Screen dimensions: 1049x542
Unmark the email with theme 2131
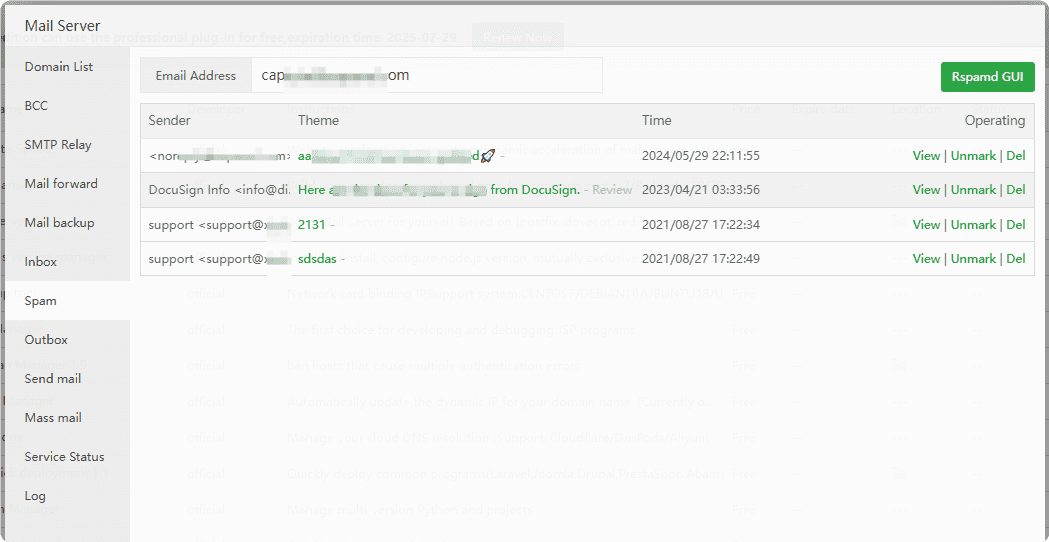[x=973, y=225]
